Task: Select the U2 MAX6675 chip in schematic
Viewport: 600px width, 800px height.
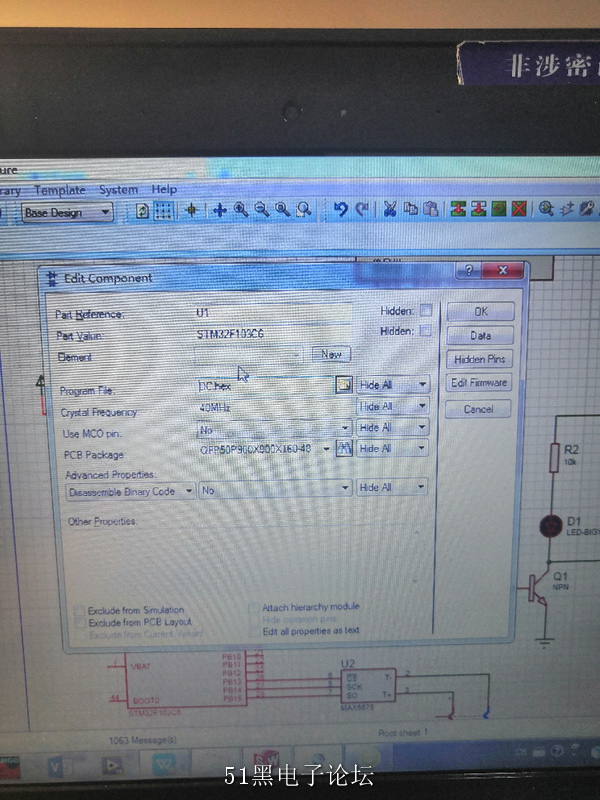Action: 368,686
